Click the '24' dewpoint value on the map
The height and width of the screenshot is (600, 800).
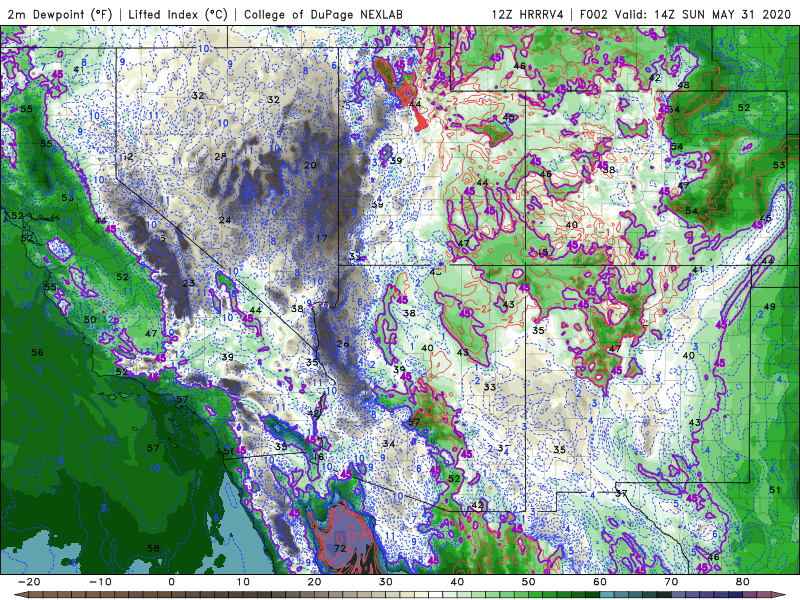tap(225, 220)
